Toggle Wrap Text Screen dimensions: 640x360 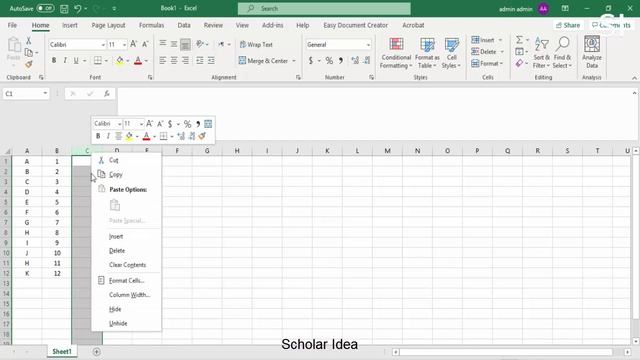(x=256, y=44)
